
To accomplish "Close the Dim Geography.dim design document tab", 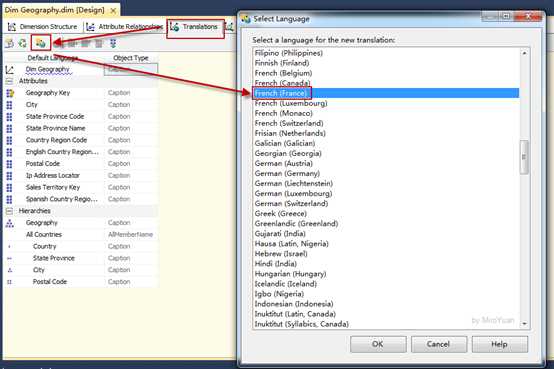I will tap(113, 11).
